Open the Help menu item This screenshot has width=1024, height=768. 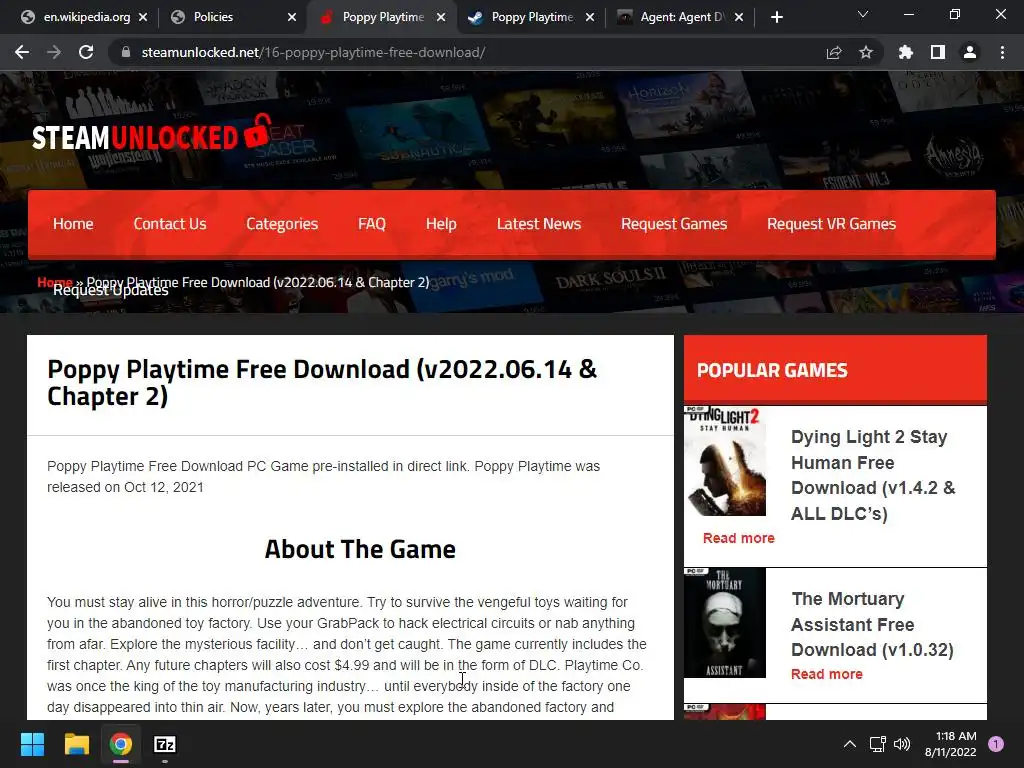(441, 224)
